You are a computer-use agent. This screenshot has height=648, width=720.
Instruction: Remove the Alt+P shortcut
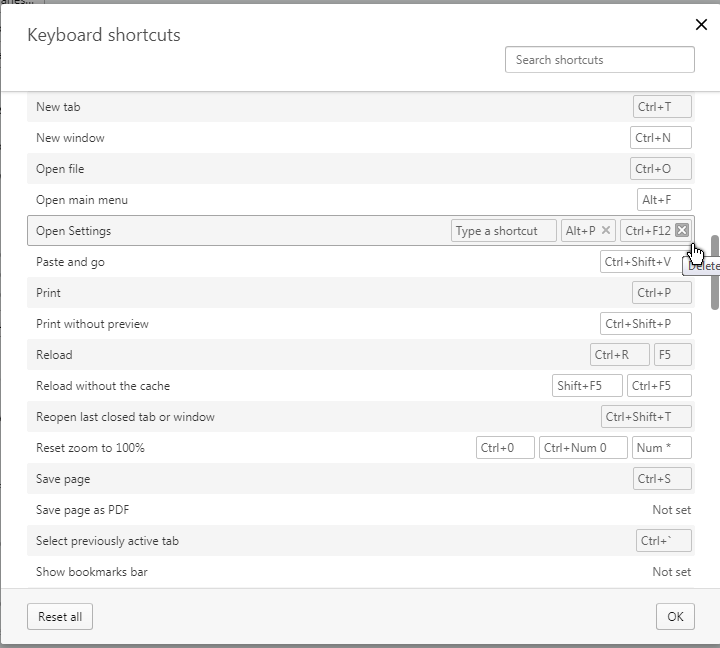click(x=606, y=230)
